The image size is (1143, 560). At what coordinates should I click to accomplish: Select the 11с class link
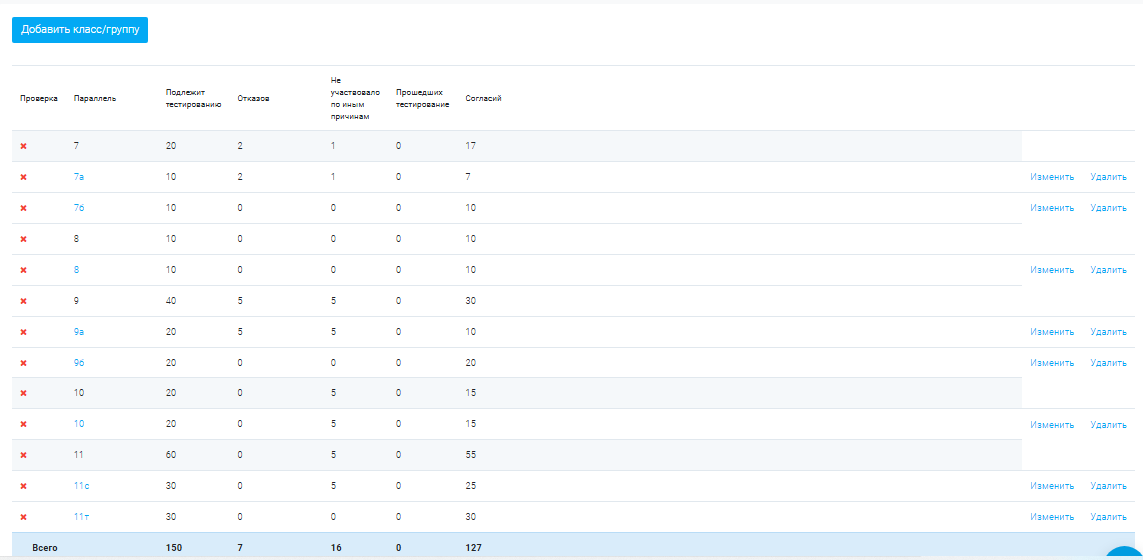pyautogui.click(x=81, y=486)
